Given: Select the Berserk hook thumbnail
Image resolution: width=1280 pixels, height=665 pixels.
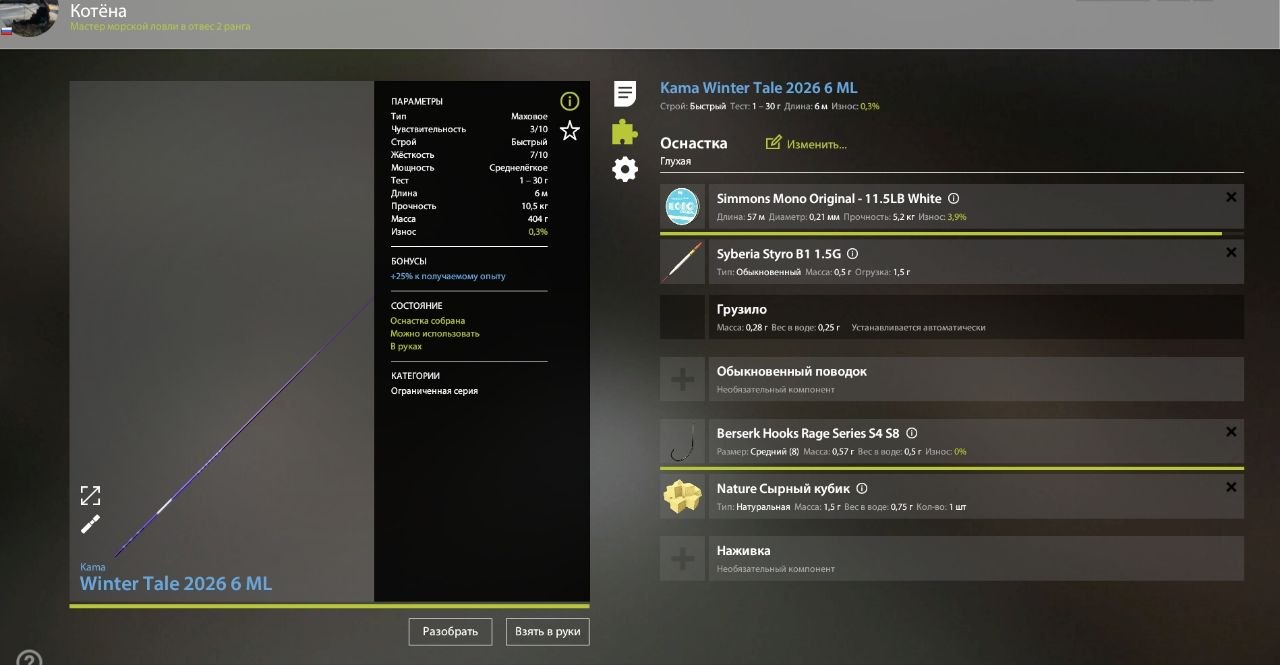Looking at the screenshot, I should [x=682, y=442].
